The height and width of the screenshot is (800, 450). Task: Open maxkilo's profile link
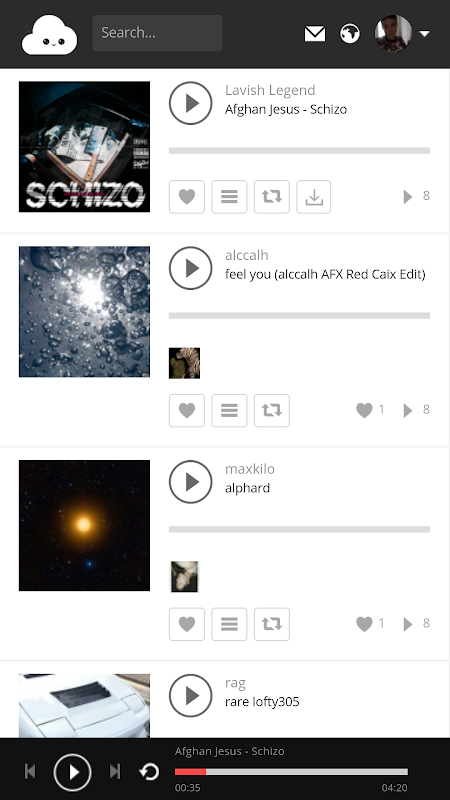point(249,469)
